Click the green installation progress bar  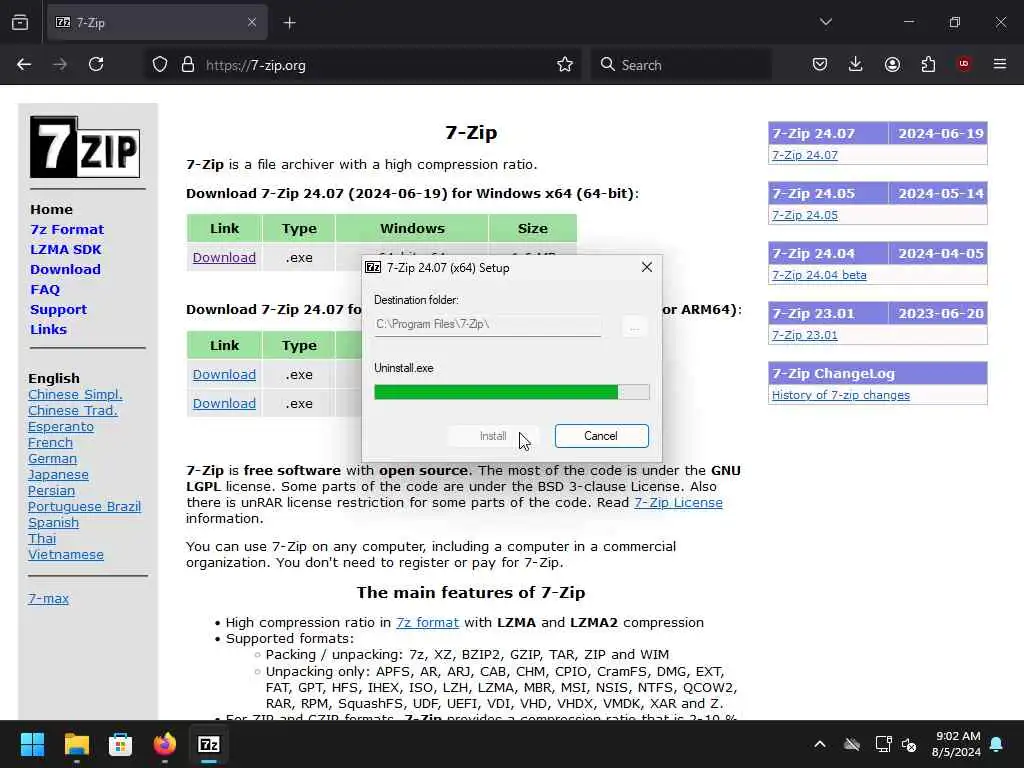click(x=511, y=392)
